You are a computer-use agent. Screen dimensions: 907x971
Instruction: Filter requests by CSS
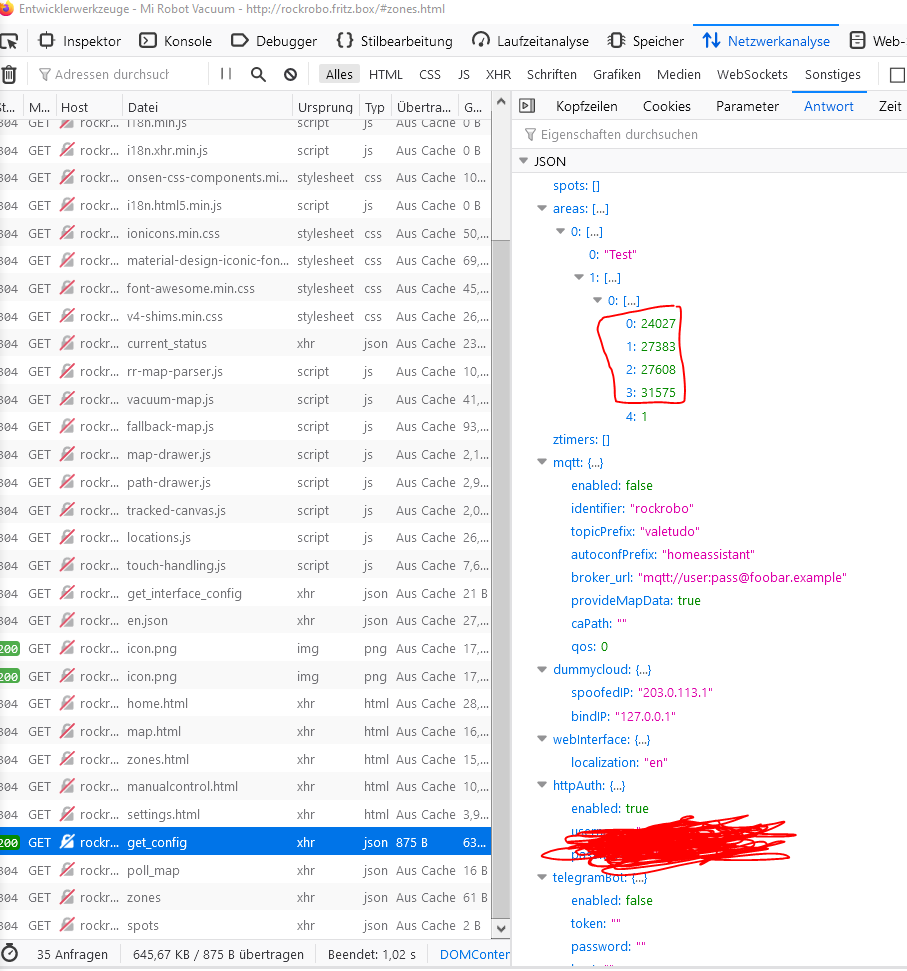(430, 75)
